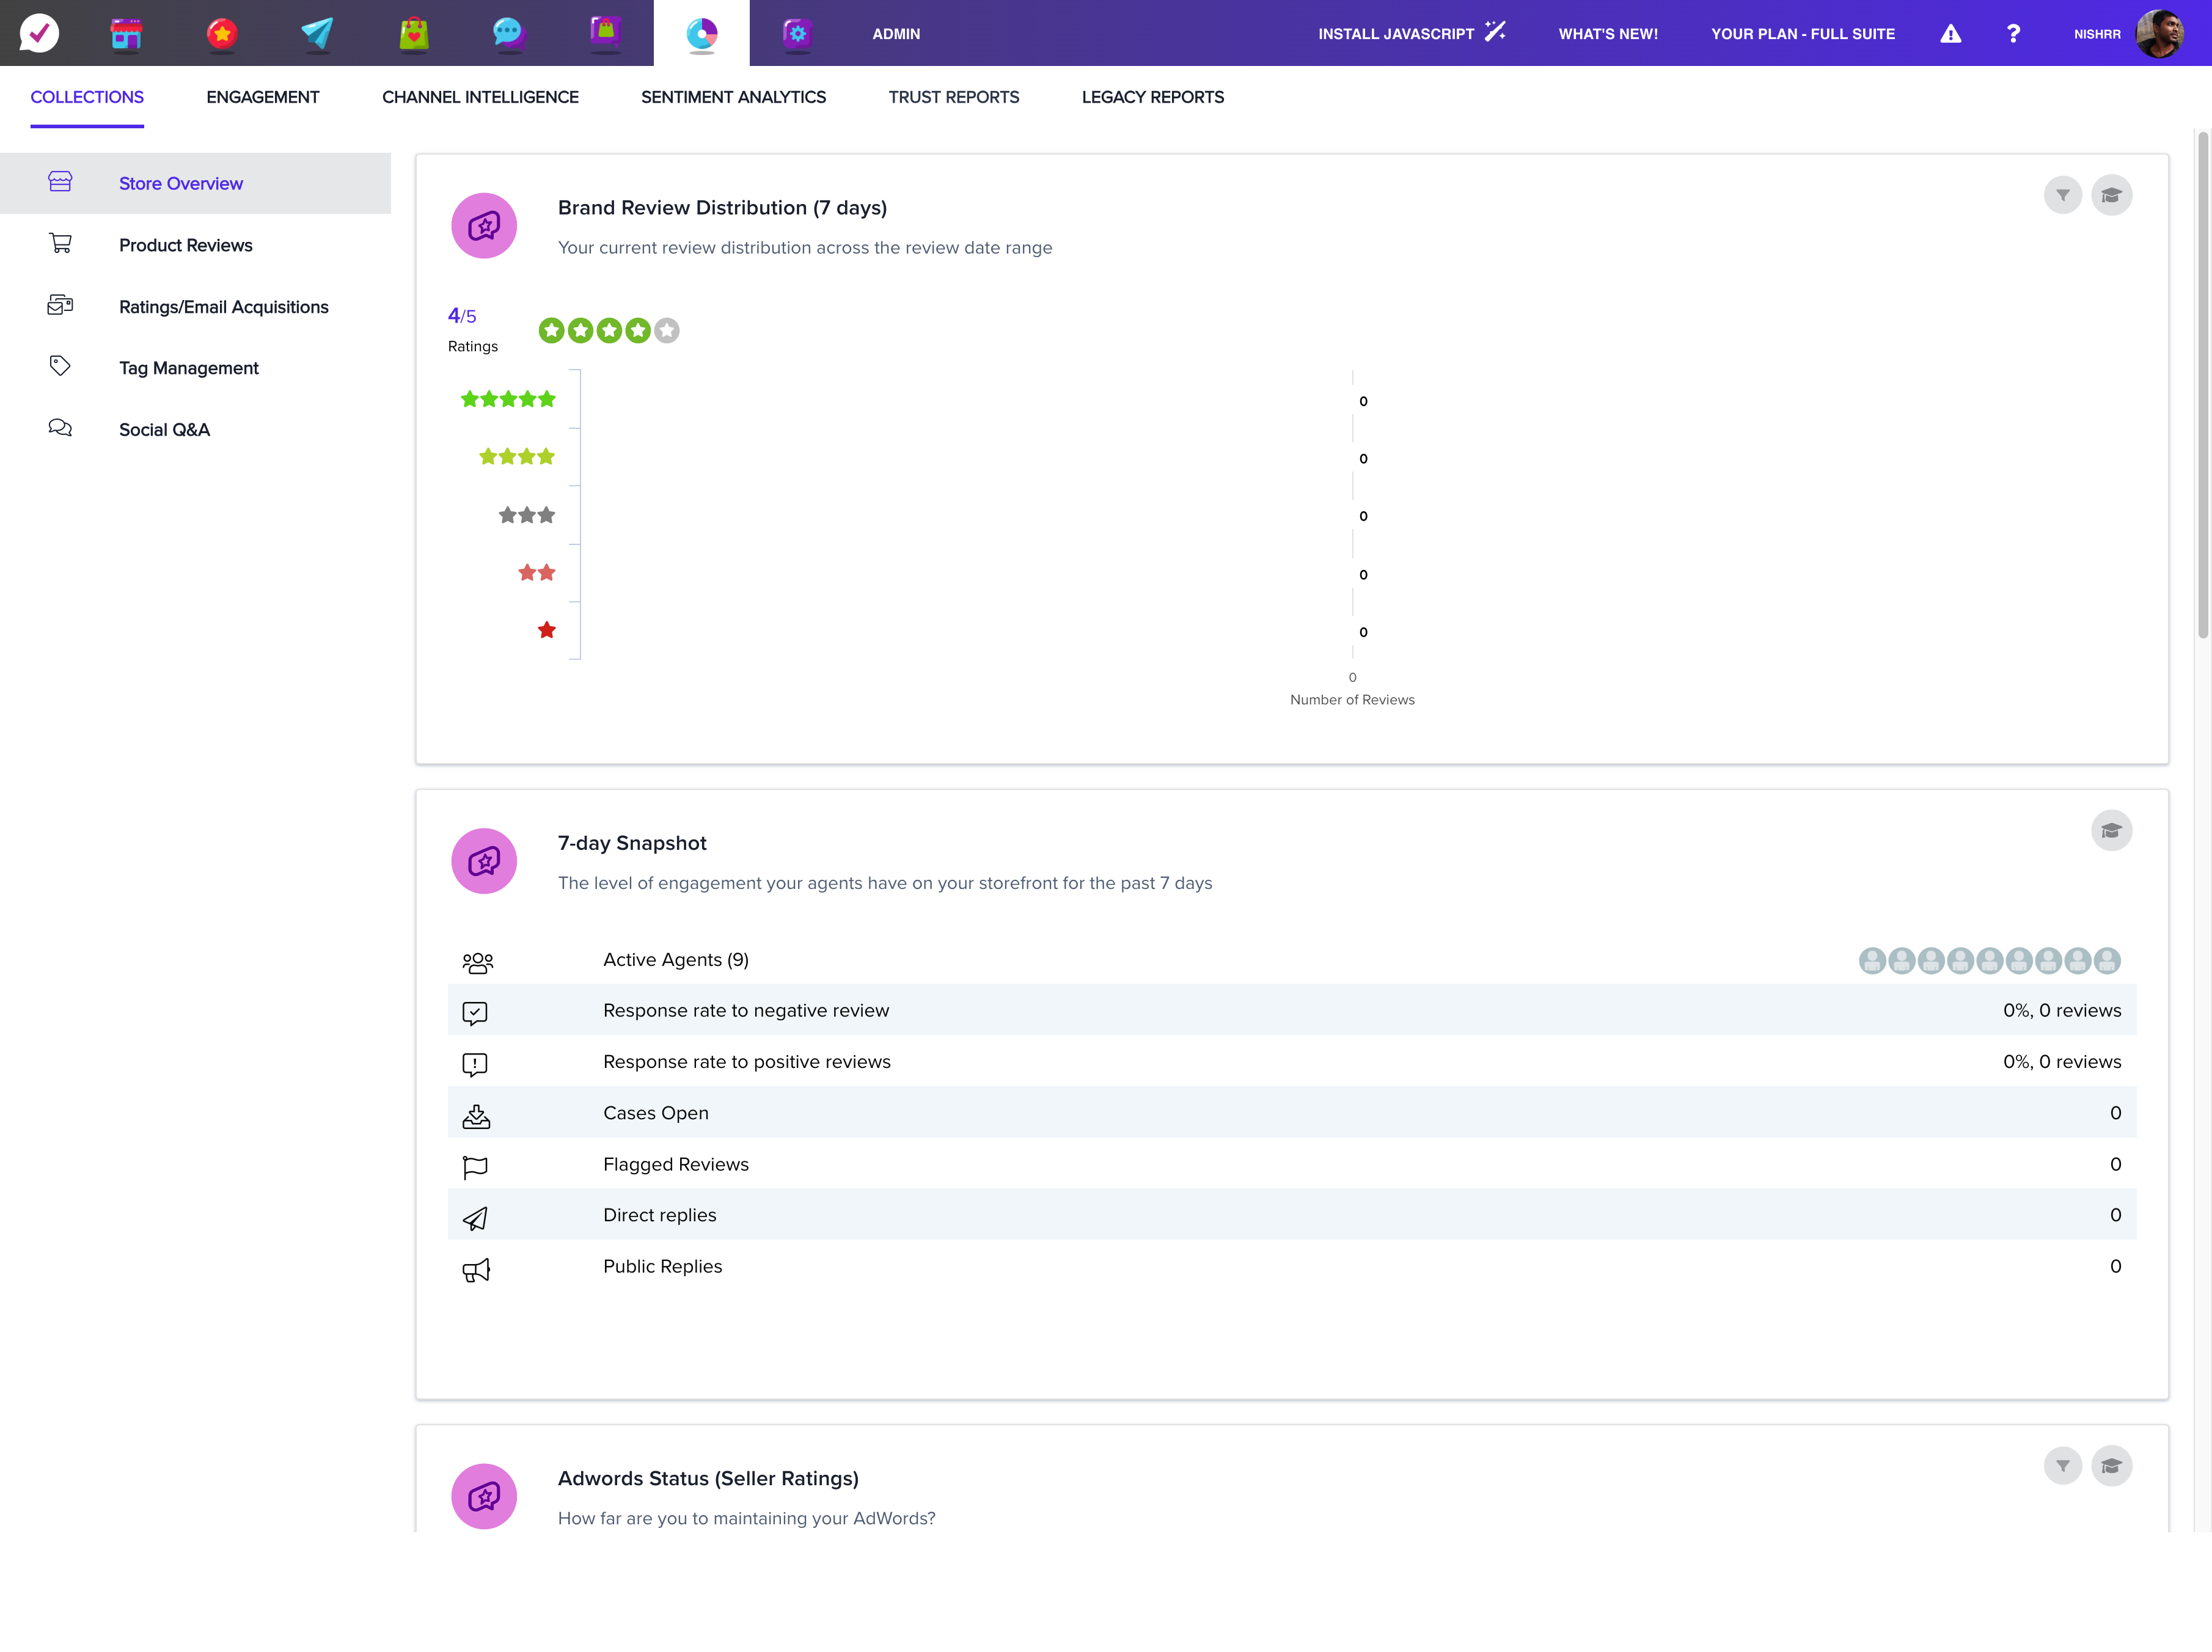Click the first agent avatar in Active Agents
This screenshot has height=1652, width=2212.
[1872, 960]
